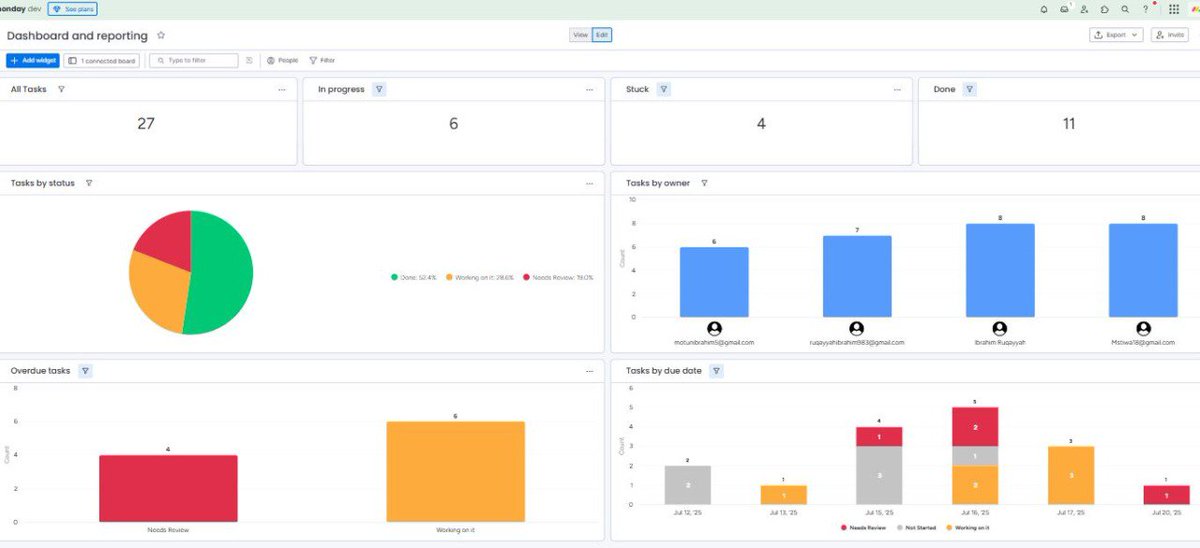Screen dimensions: 1200x548
Task: Click the invite members icon in top bar
Action: [1084, 9]
